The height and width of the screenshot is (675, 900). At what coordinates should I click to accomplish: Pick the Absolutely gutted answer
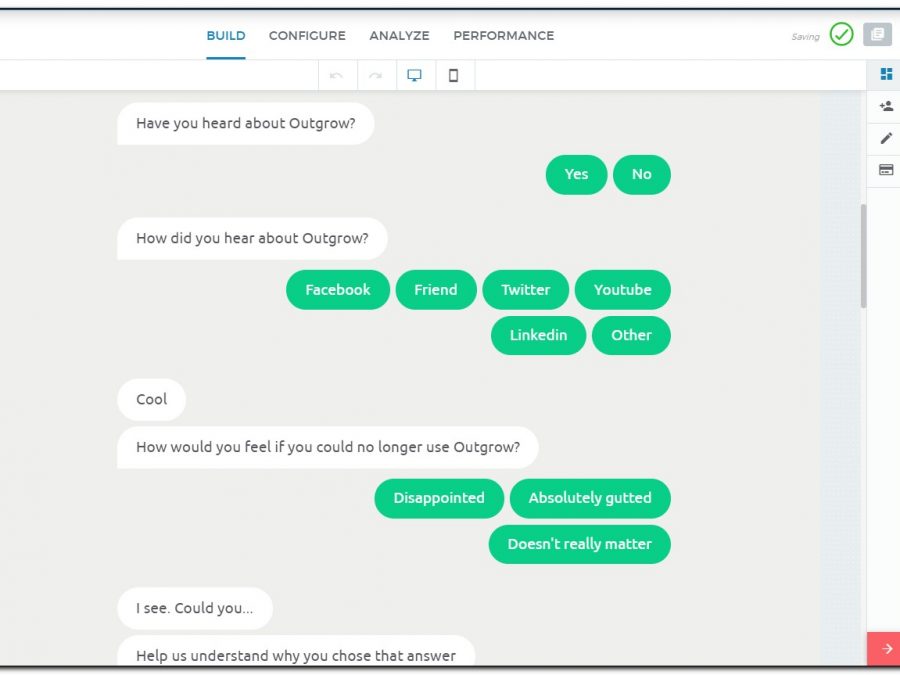(590, 498)
